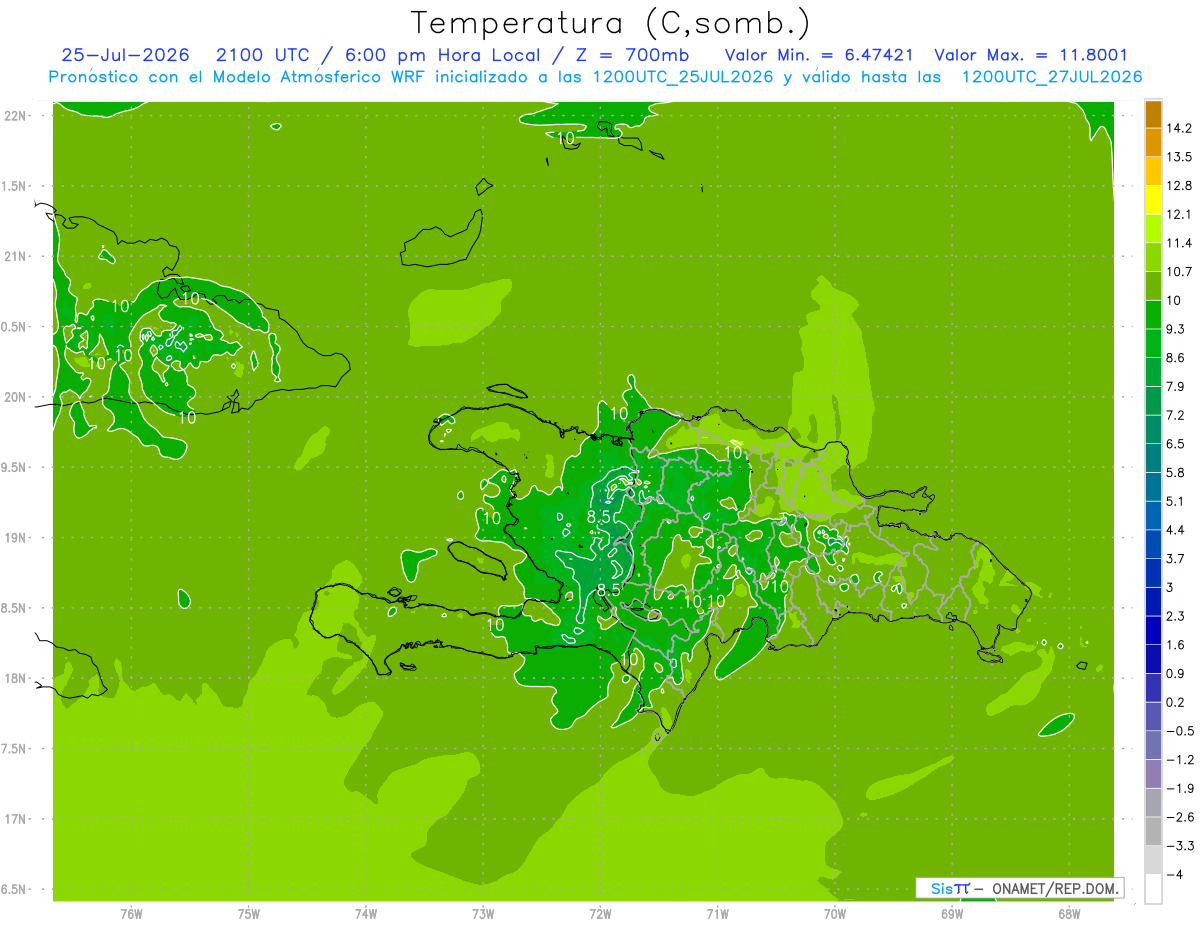Click the "76W" longitude axis label

[x=131, y=913]
